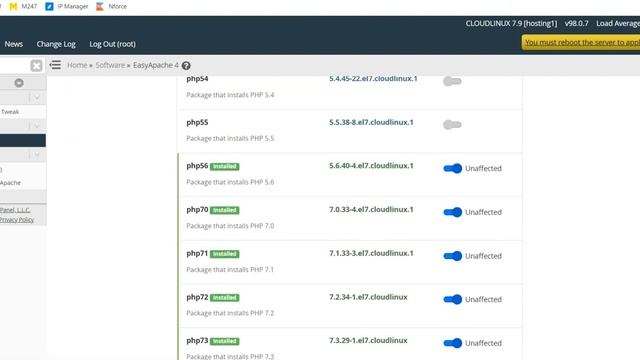This screenshot has height=360, width=640.
Task: Click the php70 package name
Action: [197, 209]
